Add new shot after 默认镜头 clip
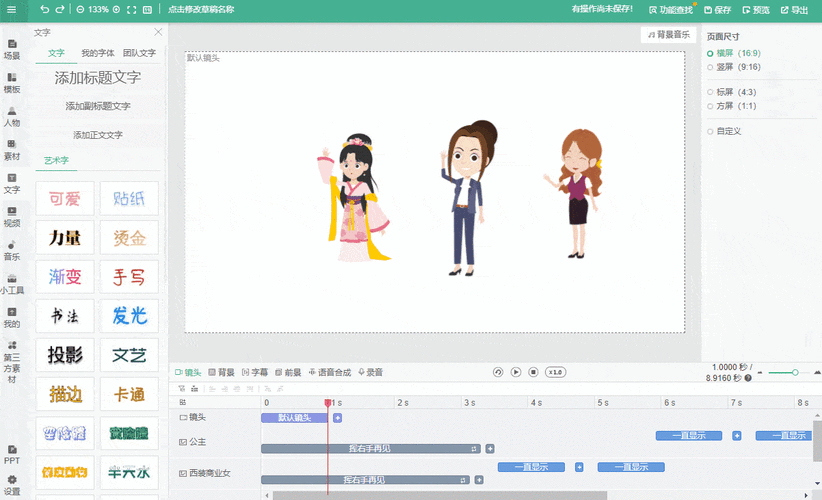 338,417
